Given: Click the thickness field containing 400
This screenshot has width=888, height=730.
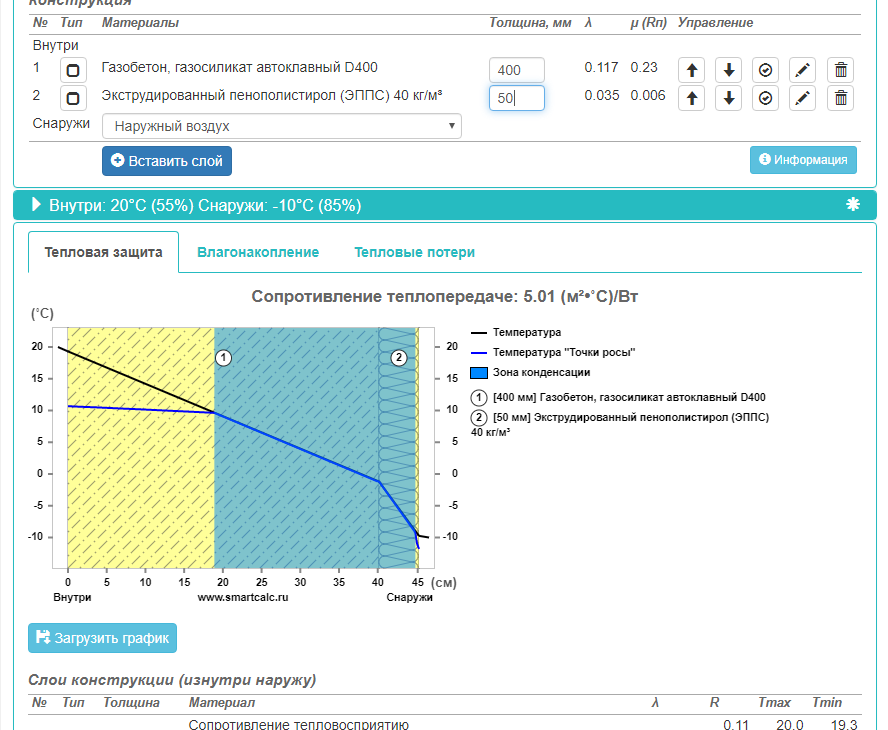Looking at the screenshot, I should click(x=516, y=70).
